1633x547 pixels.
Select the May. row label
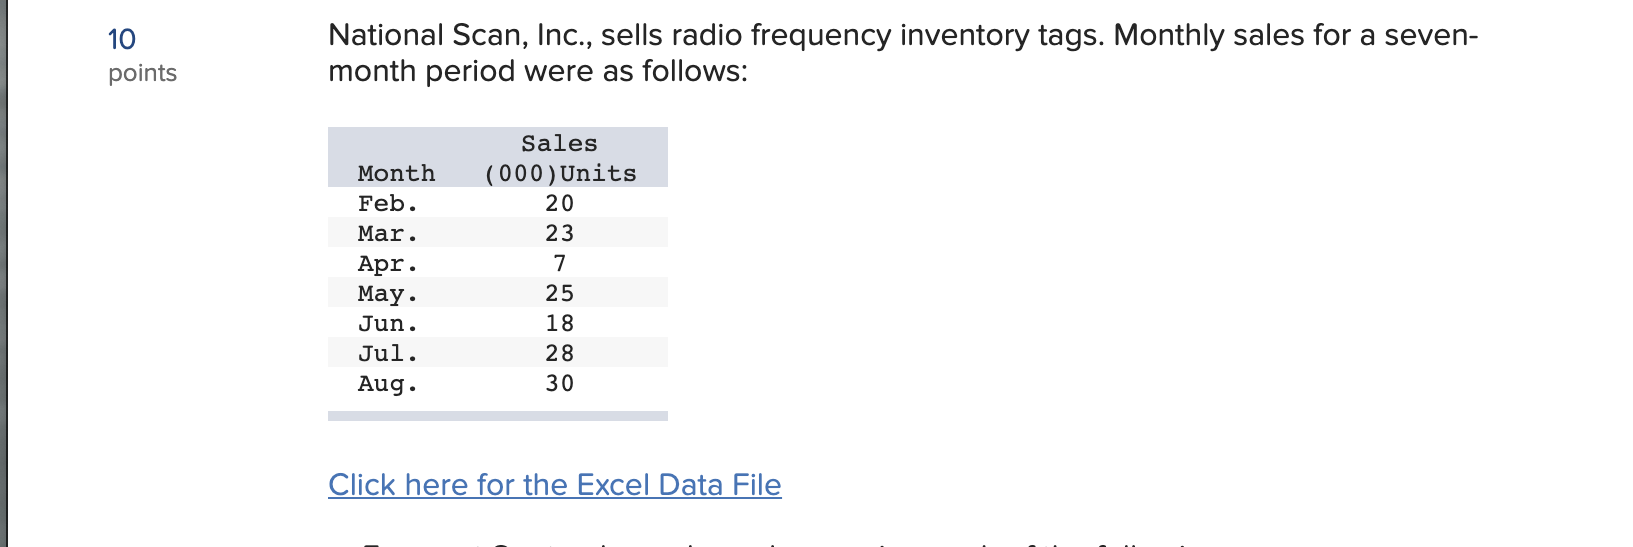tap(388, 294)
